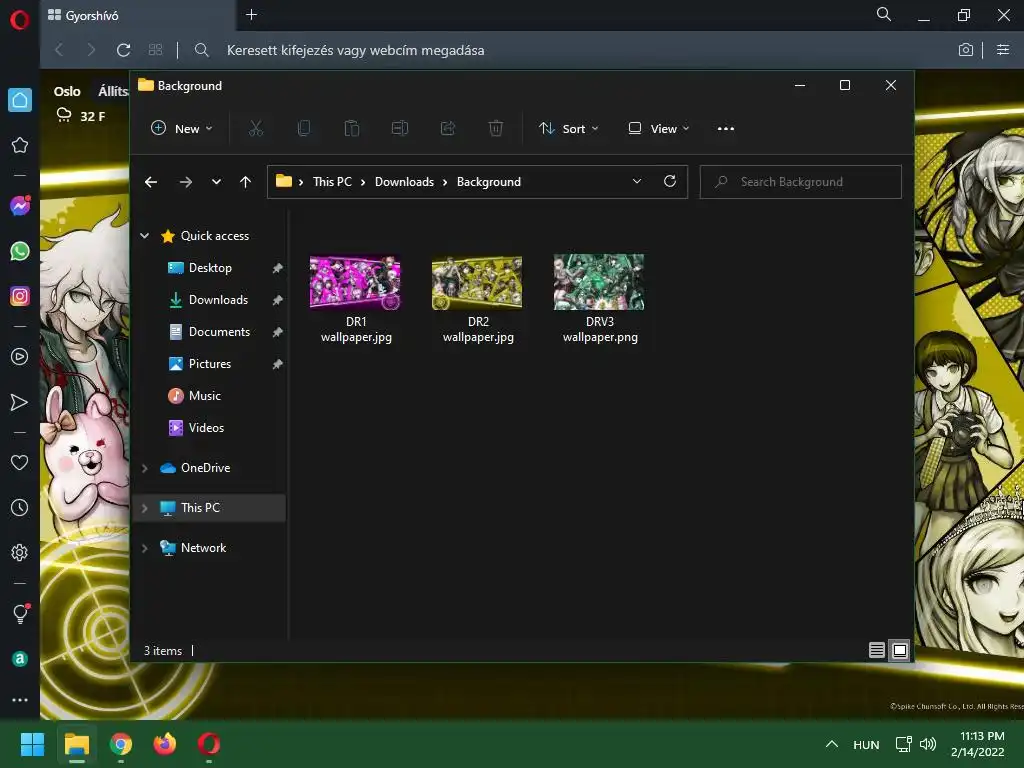This screenshot has width=1024, height=768.
Task: Open Opera sidebar heart pinboards
Action: [20, 463]
